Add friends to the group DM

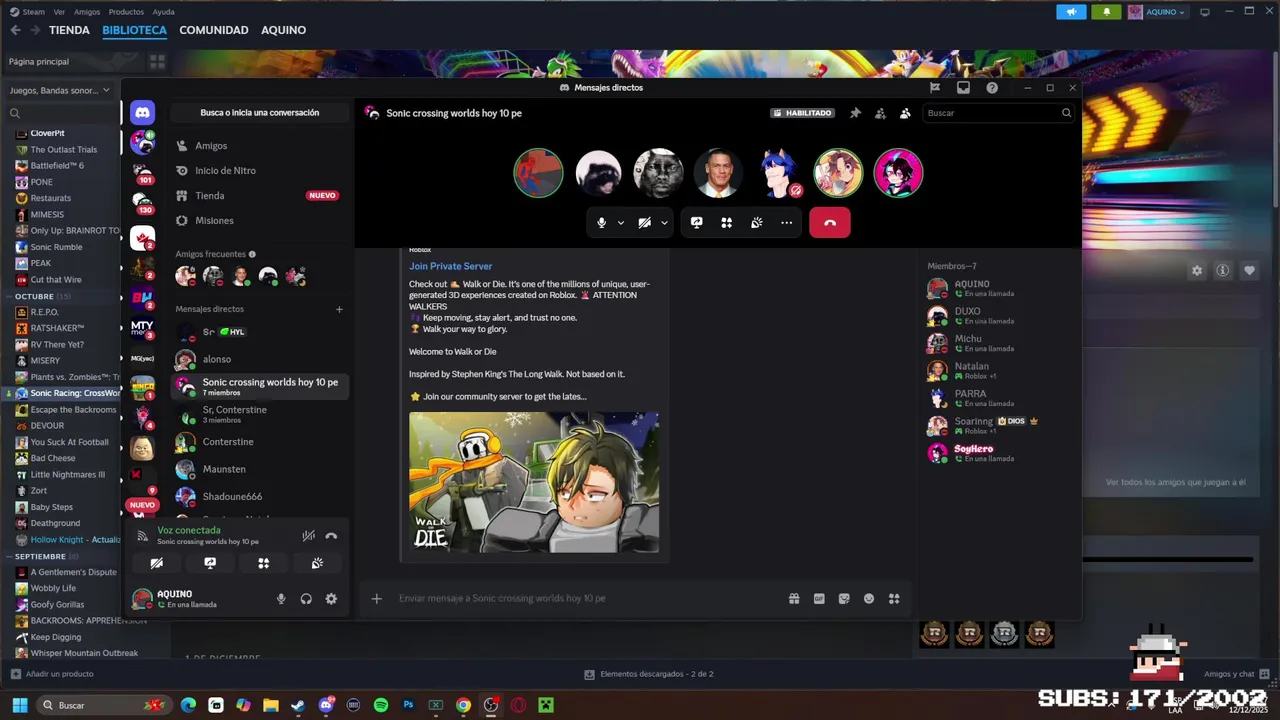coord(880,113)
